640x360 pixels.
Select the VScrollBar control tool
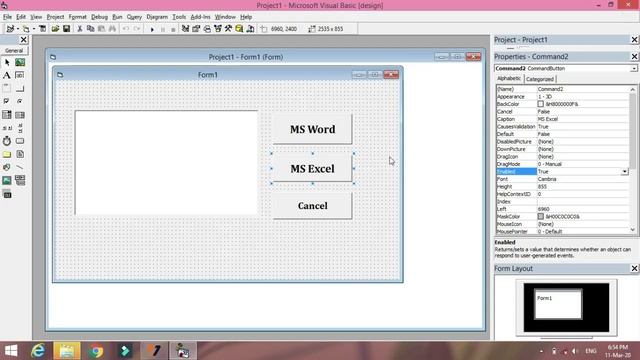pos(20,128)
